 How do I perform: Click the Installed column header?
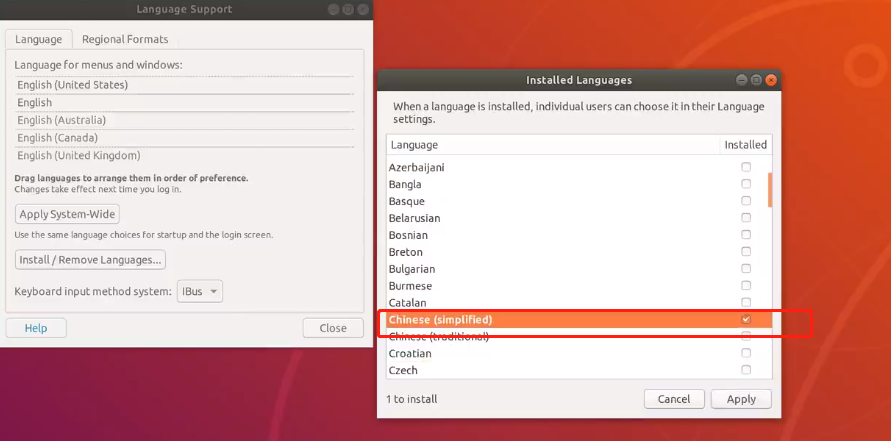[x=746, y=145]
